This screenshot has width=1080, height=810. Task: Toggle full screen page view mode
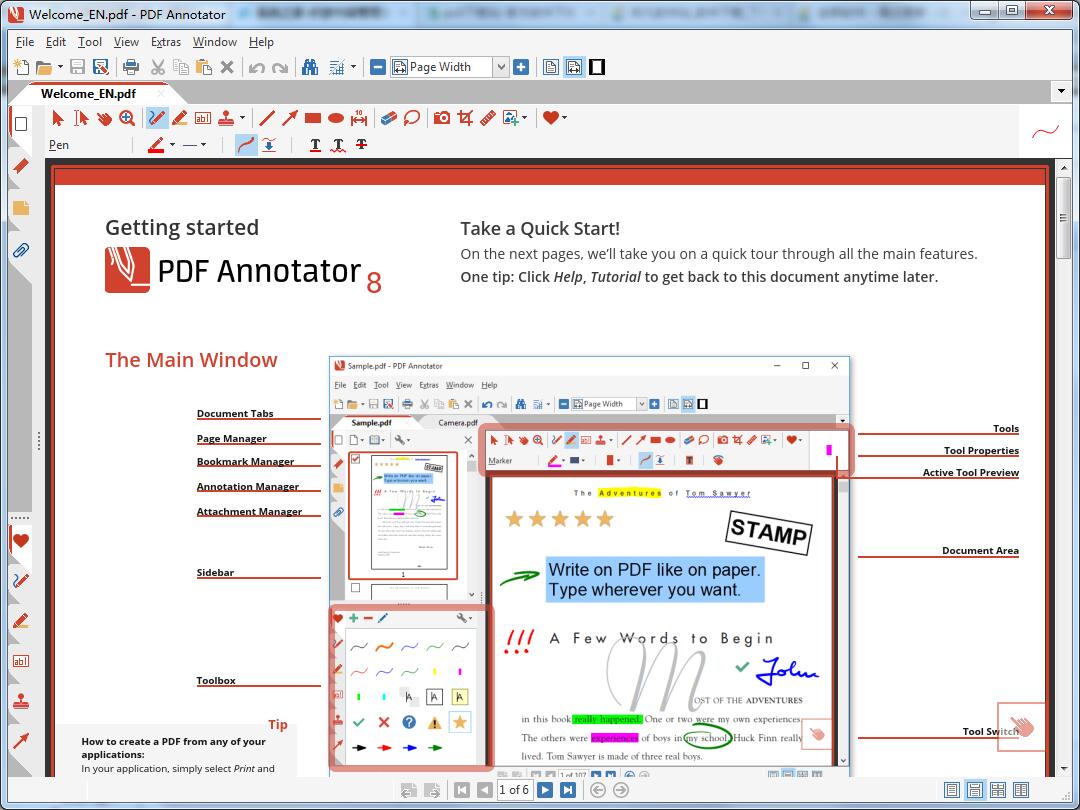tap(597, 67)
